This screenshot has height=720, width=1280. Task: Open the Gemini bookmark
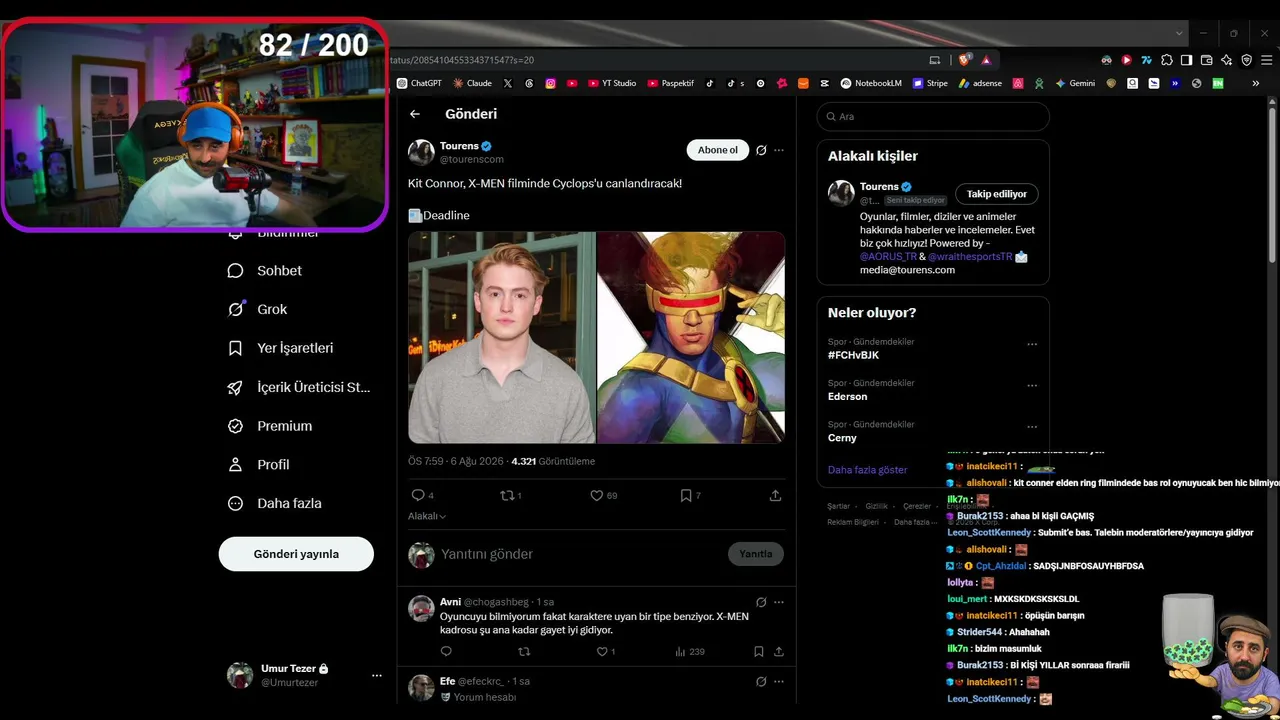[1076, 84]
